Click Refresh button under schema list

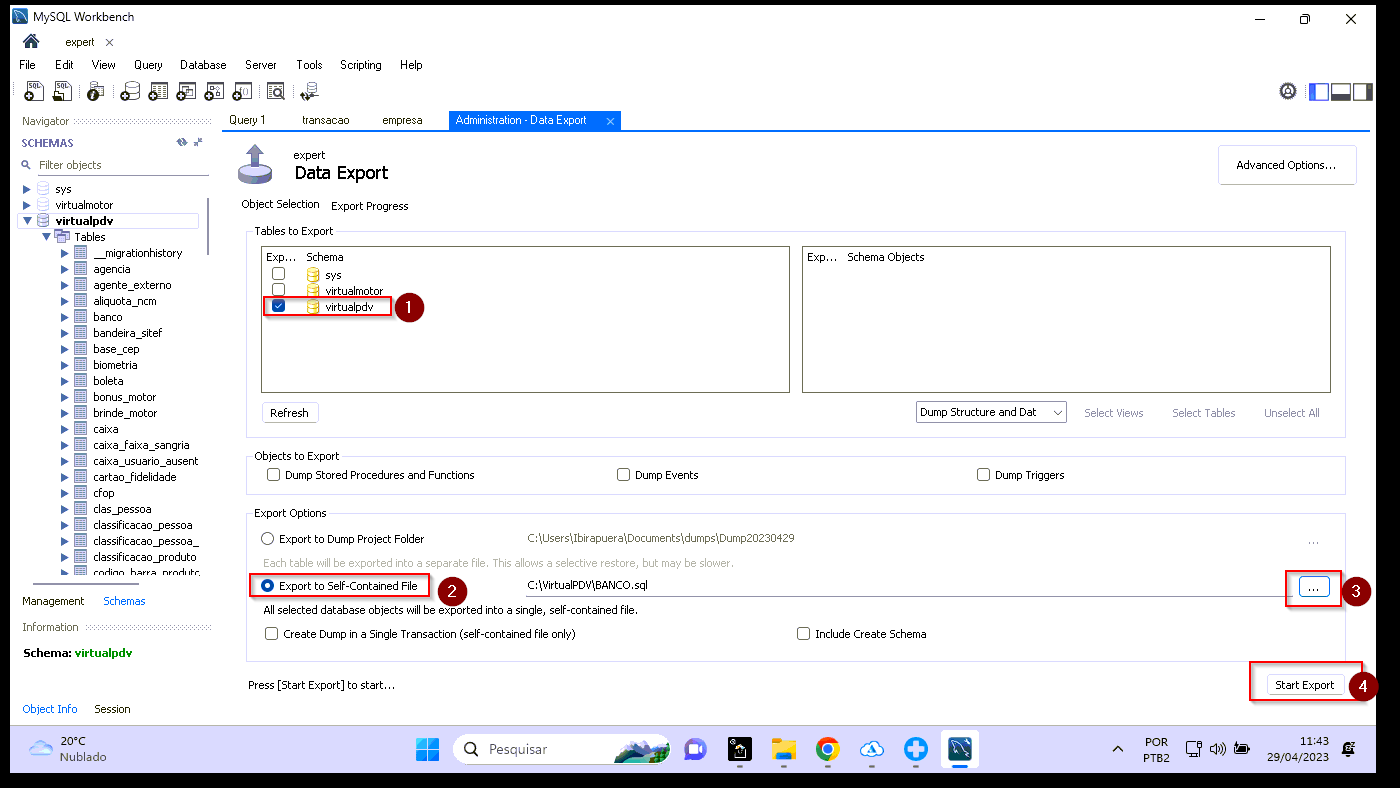(289, 413)
